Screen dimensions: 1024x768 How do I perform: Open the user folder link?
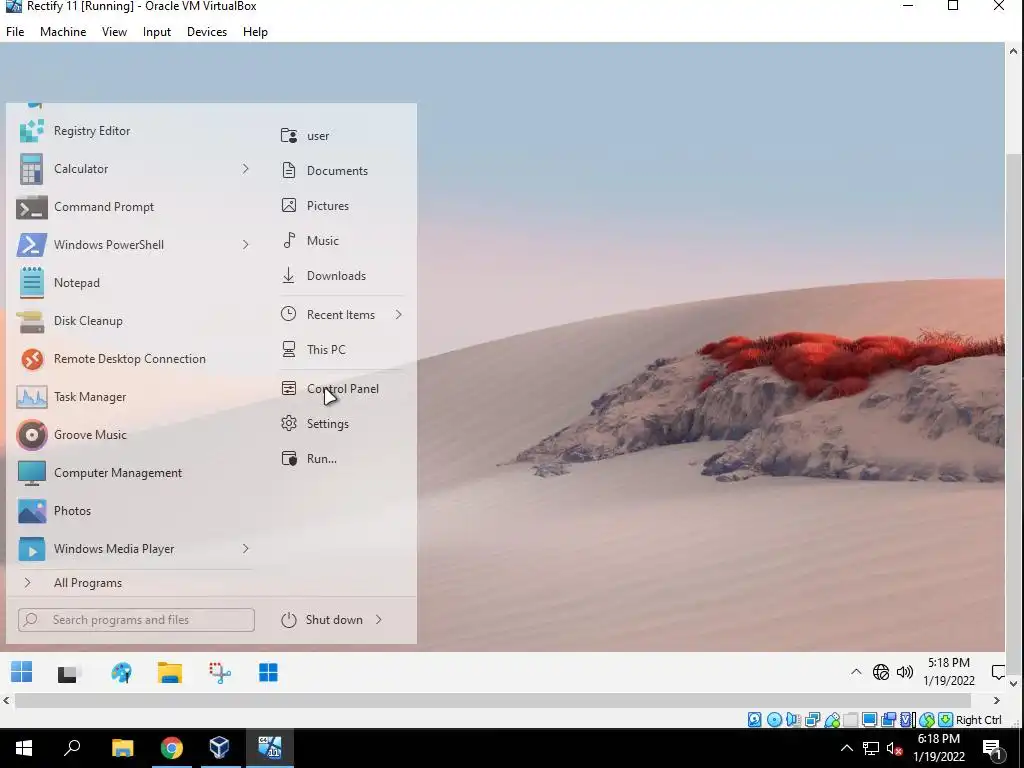tap(318, 136)
